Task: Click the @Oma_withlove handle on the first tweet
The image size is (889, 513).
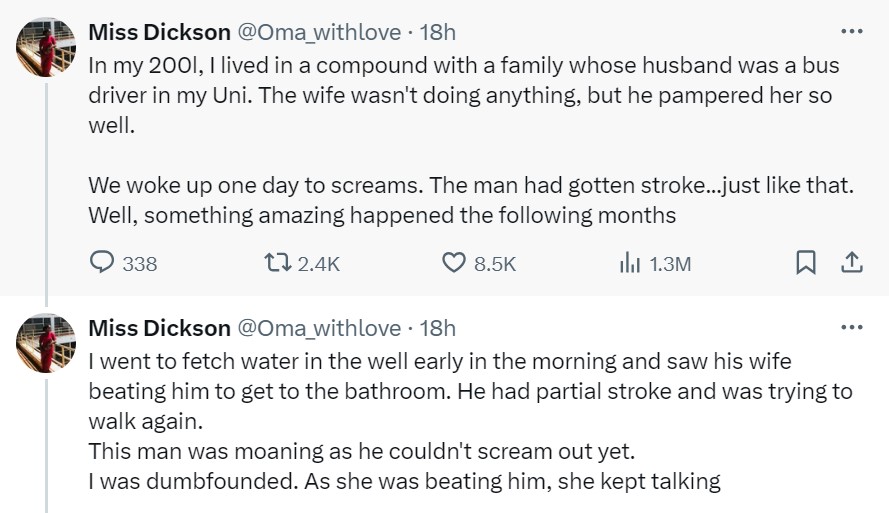Action: [x=318, y=32]
